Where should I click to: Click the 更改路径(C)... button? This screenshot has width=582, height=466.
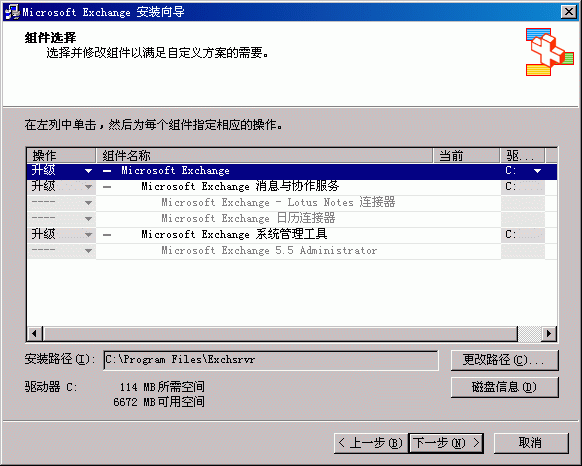[504, 360]
